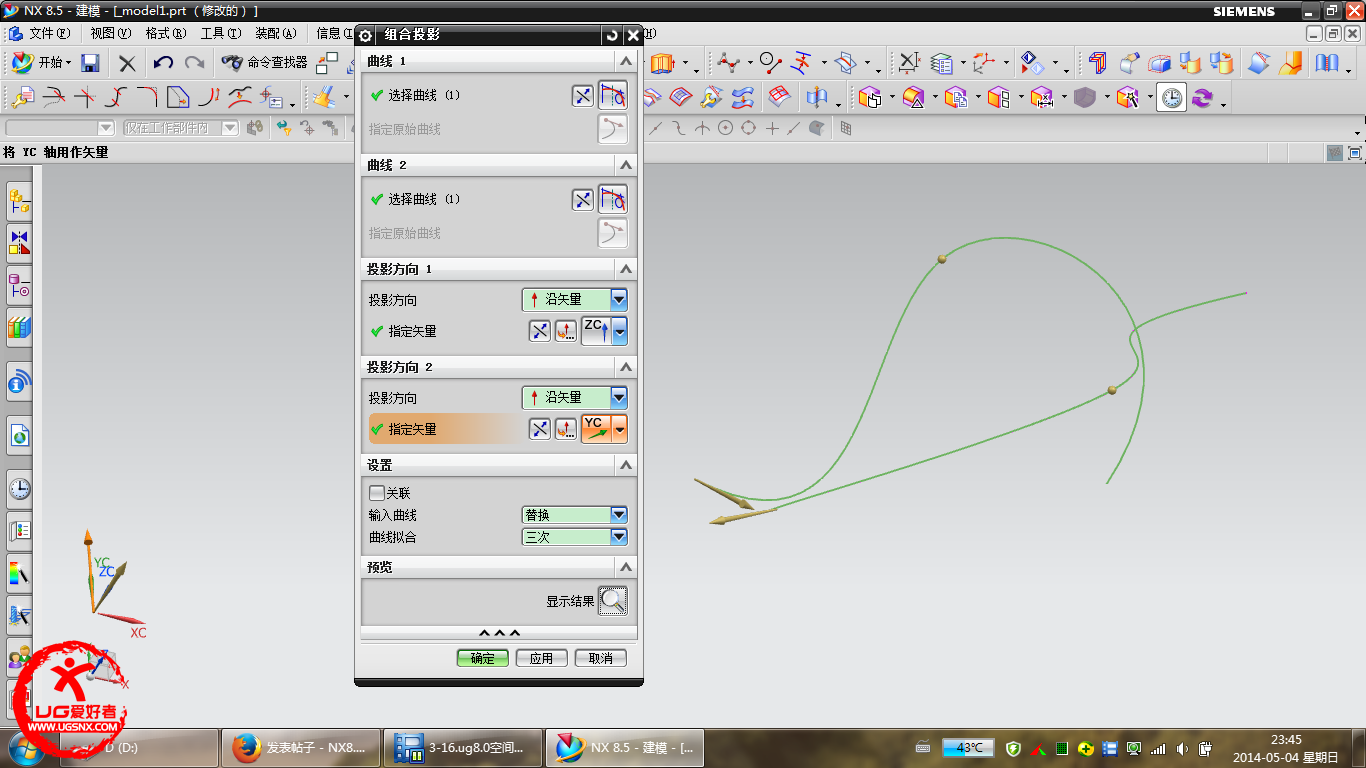Open the 格式 menu

point(165,33)
